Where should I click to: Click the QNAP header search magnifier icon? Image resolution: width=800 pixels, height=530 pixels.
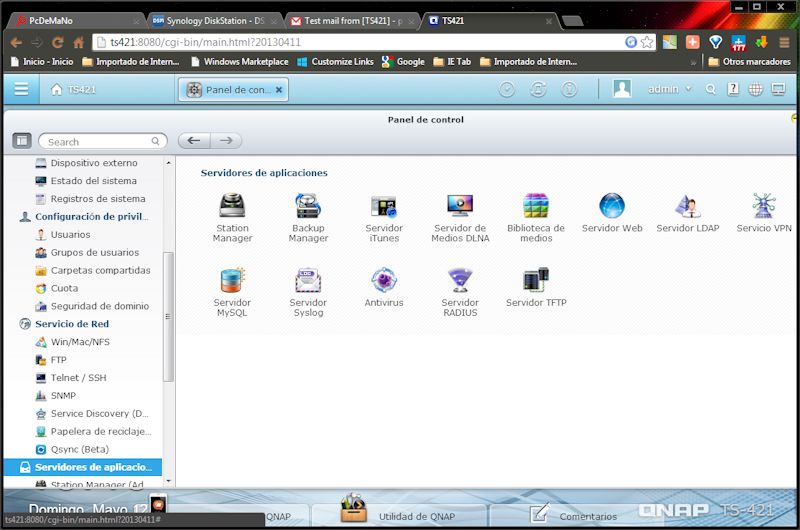tap(710, 89)
